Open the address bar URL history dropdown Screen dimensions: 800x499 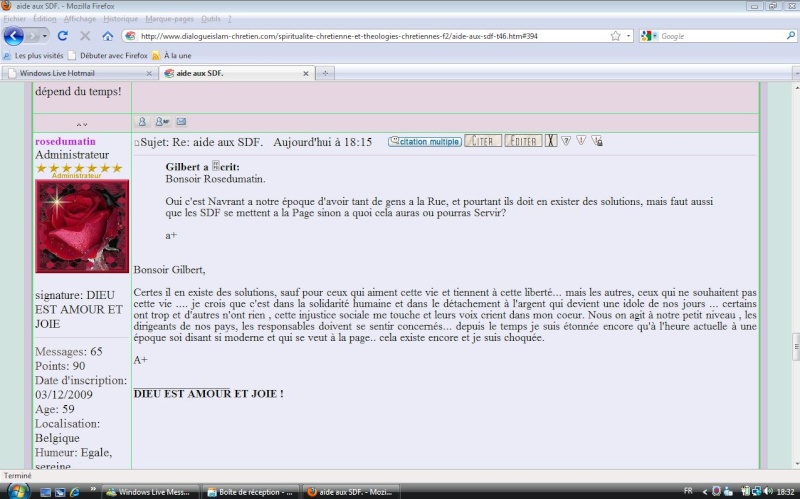(628, 36)
